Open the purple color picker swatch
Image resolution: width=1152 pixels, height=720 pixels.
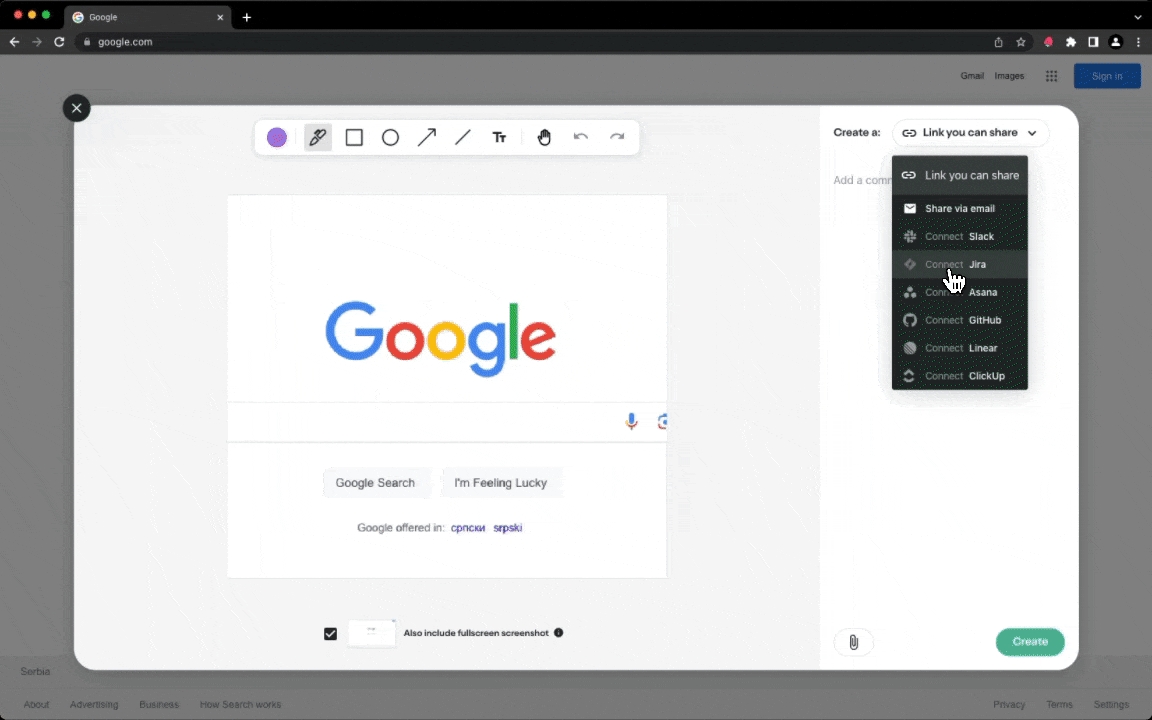pyautogui.click(x=277, y=138)
